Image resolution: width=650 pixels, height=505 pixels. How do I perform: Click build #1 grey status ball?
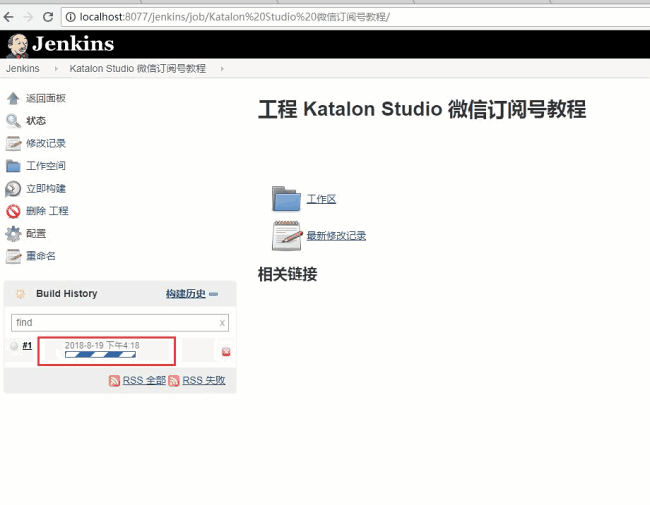click(14, 346)
